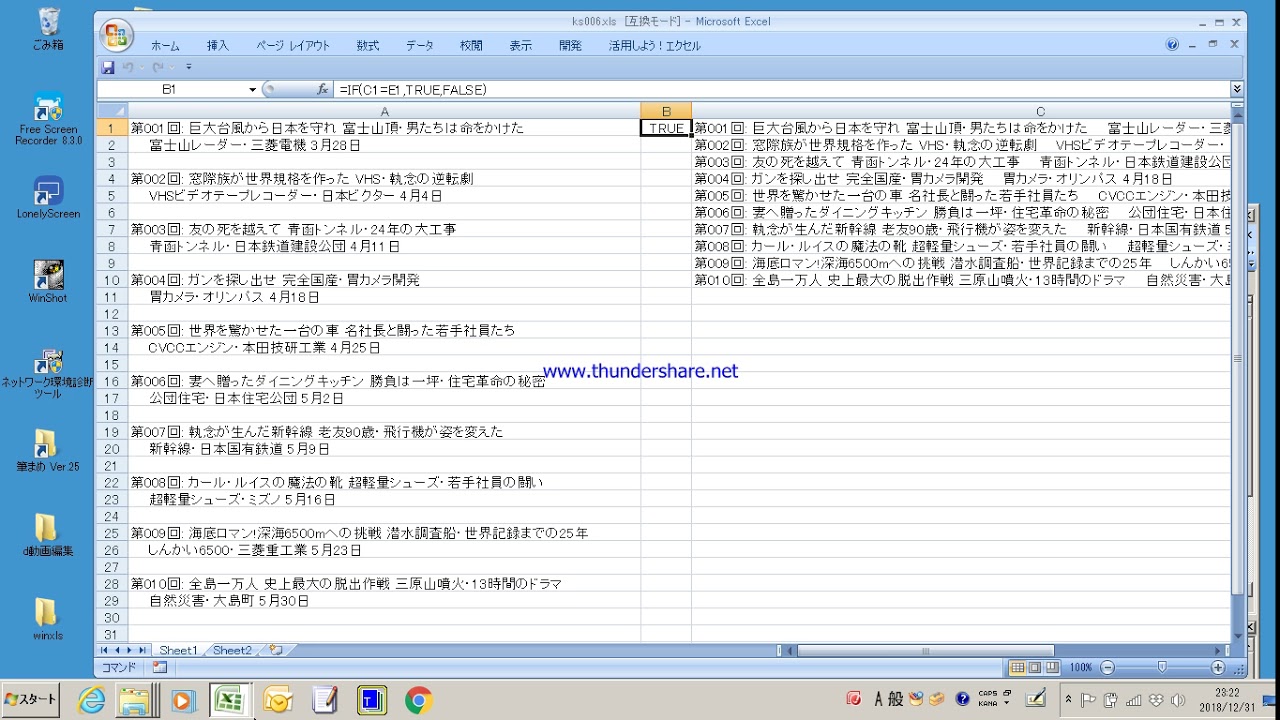Click the macro record icon in status bar
1280x720 pixels.
[x=160, y=667]
